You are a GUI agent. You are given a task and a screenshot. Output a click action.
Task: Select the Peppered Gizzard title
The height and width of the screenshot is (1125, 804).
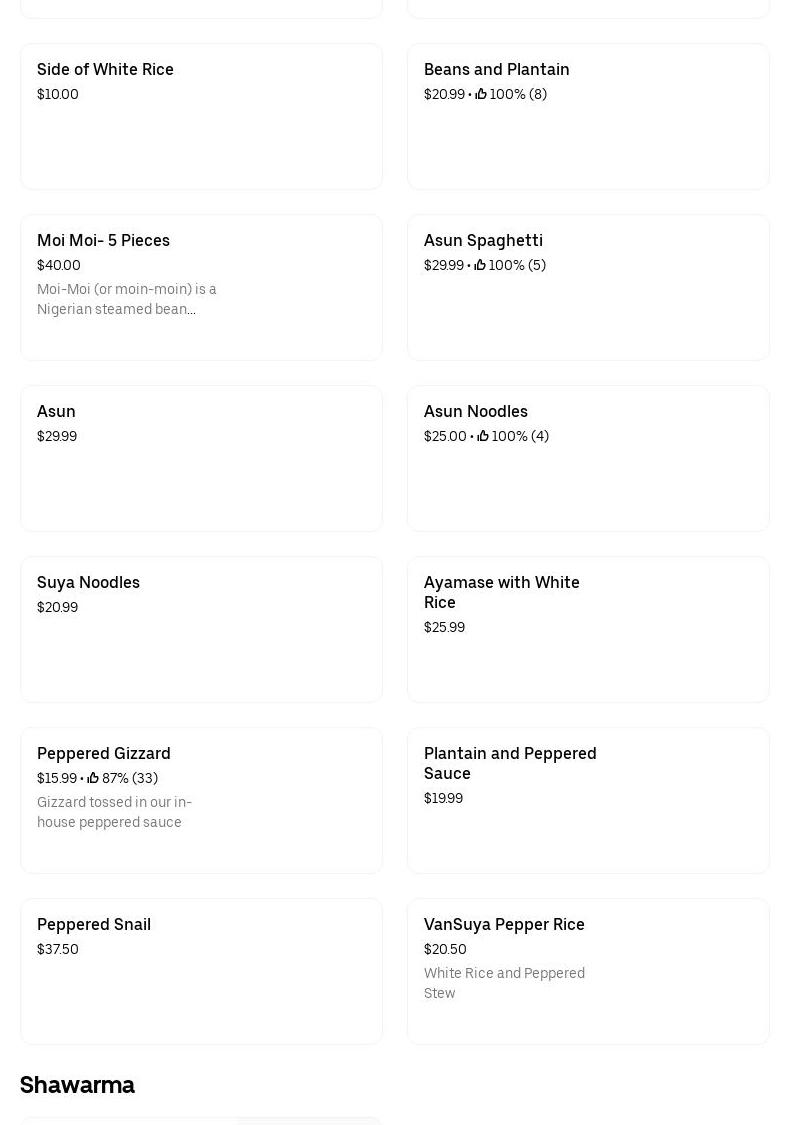(103, 753)
